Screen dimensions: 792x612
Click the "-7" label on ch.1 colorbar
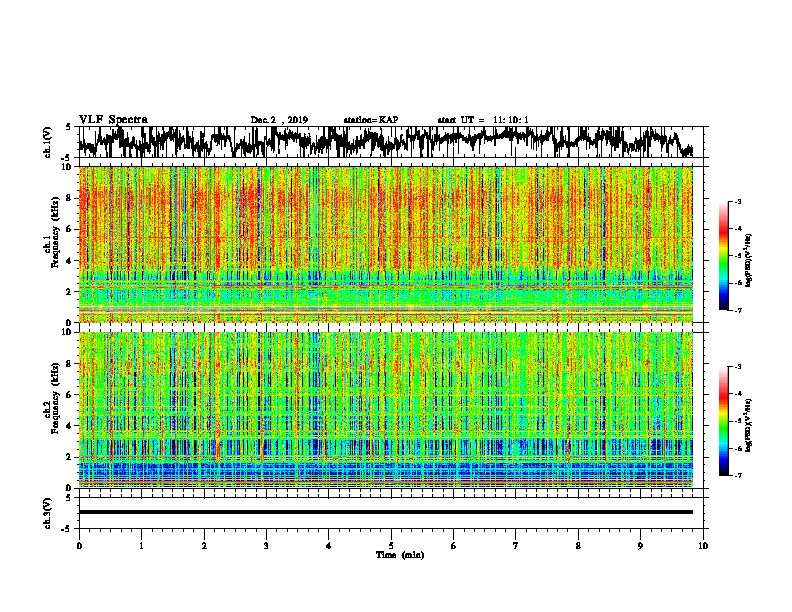[x=738, y=310]
